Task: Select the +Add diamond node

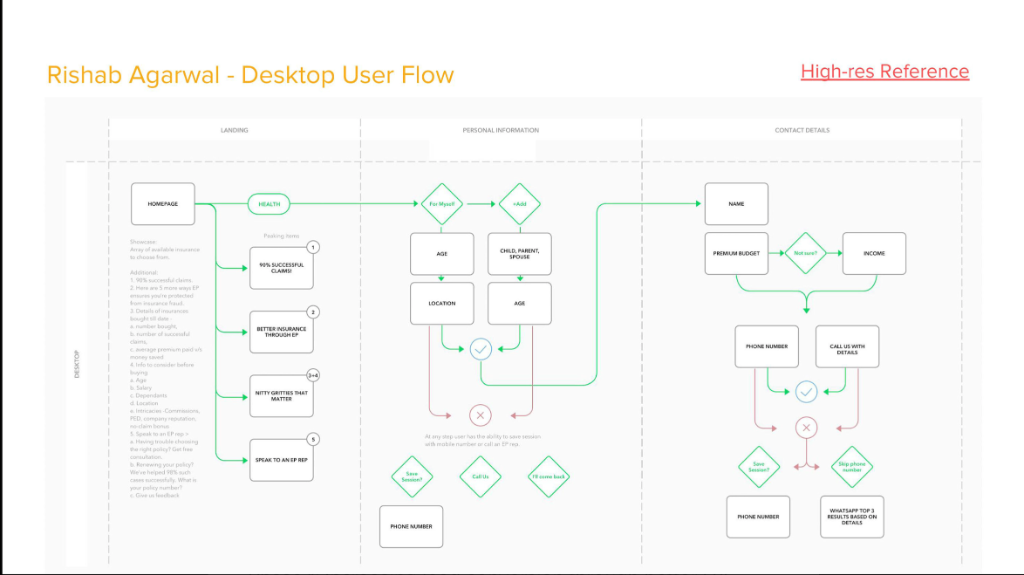Action: tap(519, 204)
